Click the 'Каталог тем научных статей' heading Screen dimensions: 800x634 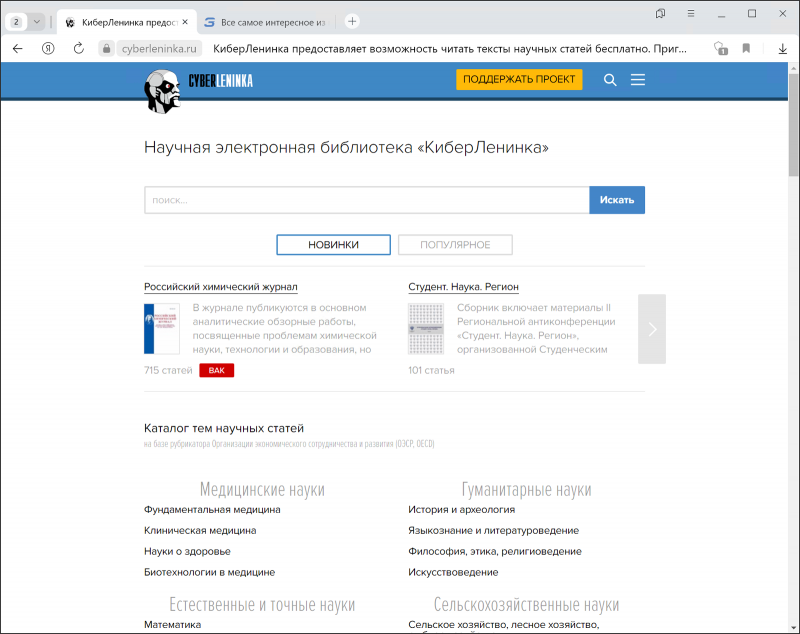tap(224, 428)
